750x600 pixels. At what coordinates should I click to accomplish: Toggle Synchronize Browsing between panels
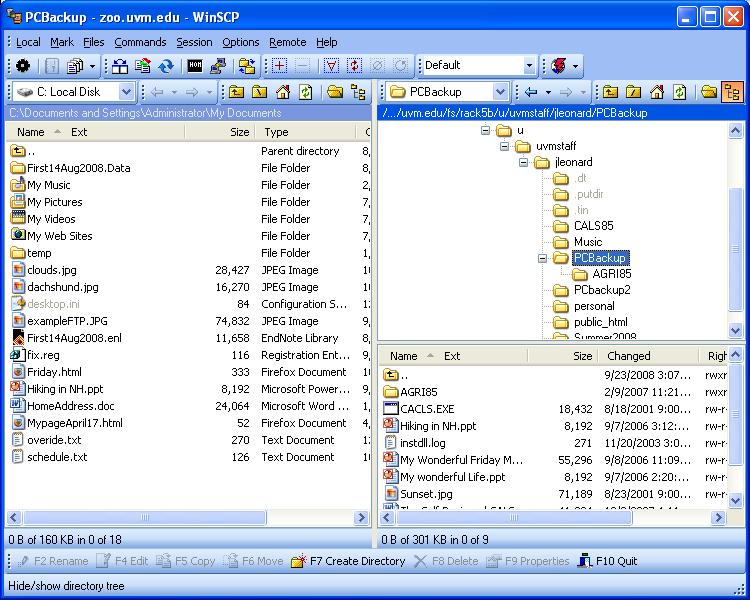247,66
